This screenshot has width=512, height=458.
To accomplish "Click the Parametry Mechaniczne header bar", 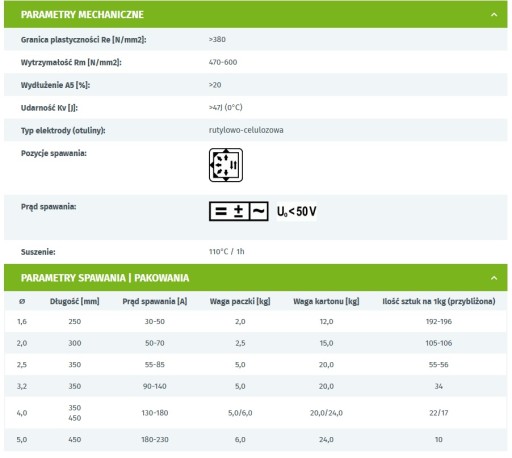I will [x=256, y=15].
